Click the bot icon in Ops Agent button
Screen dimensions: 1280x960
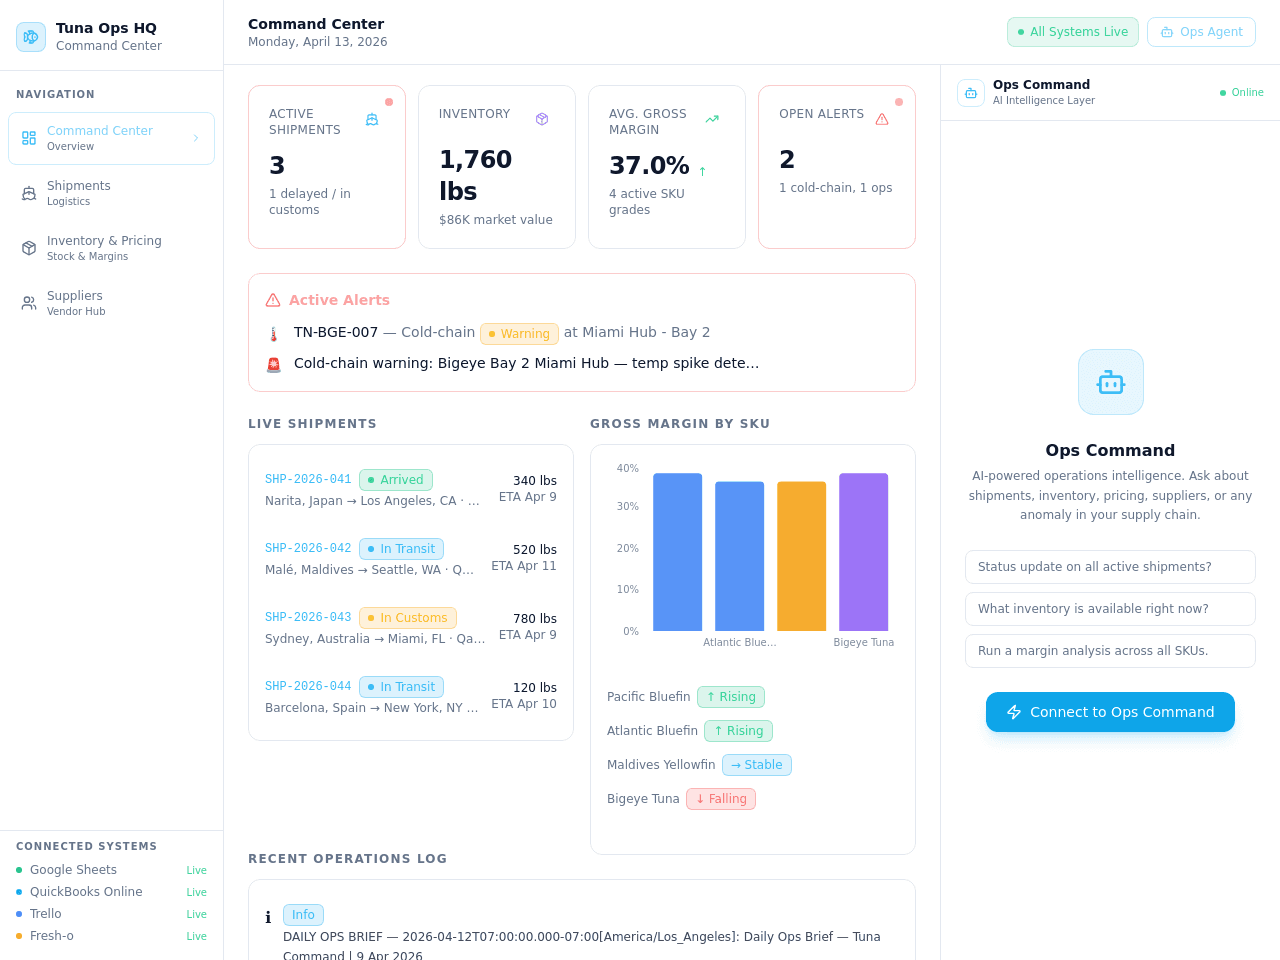click(x=1167, y=32)
